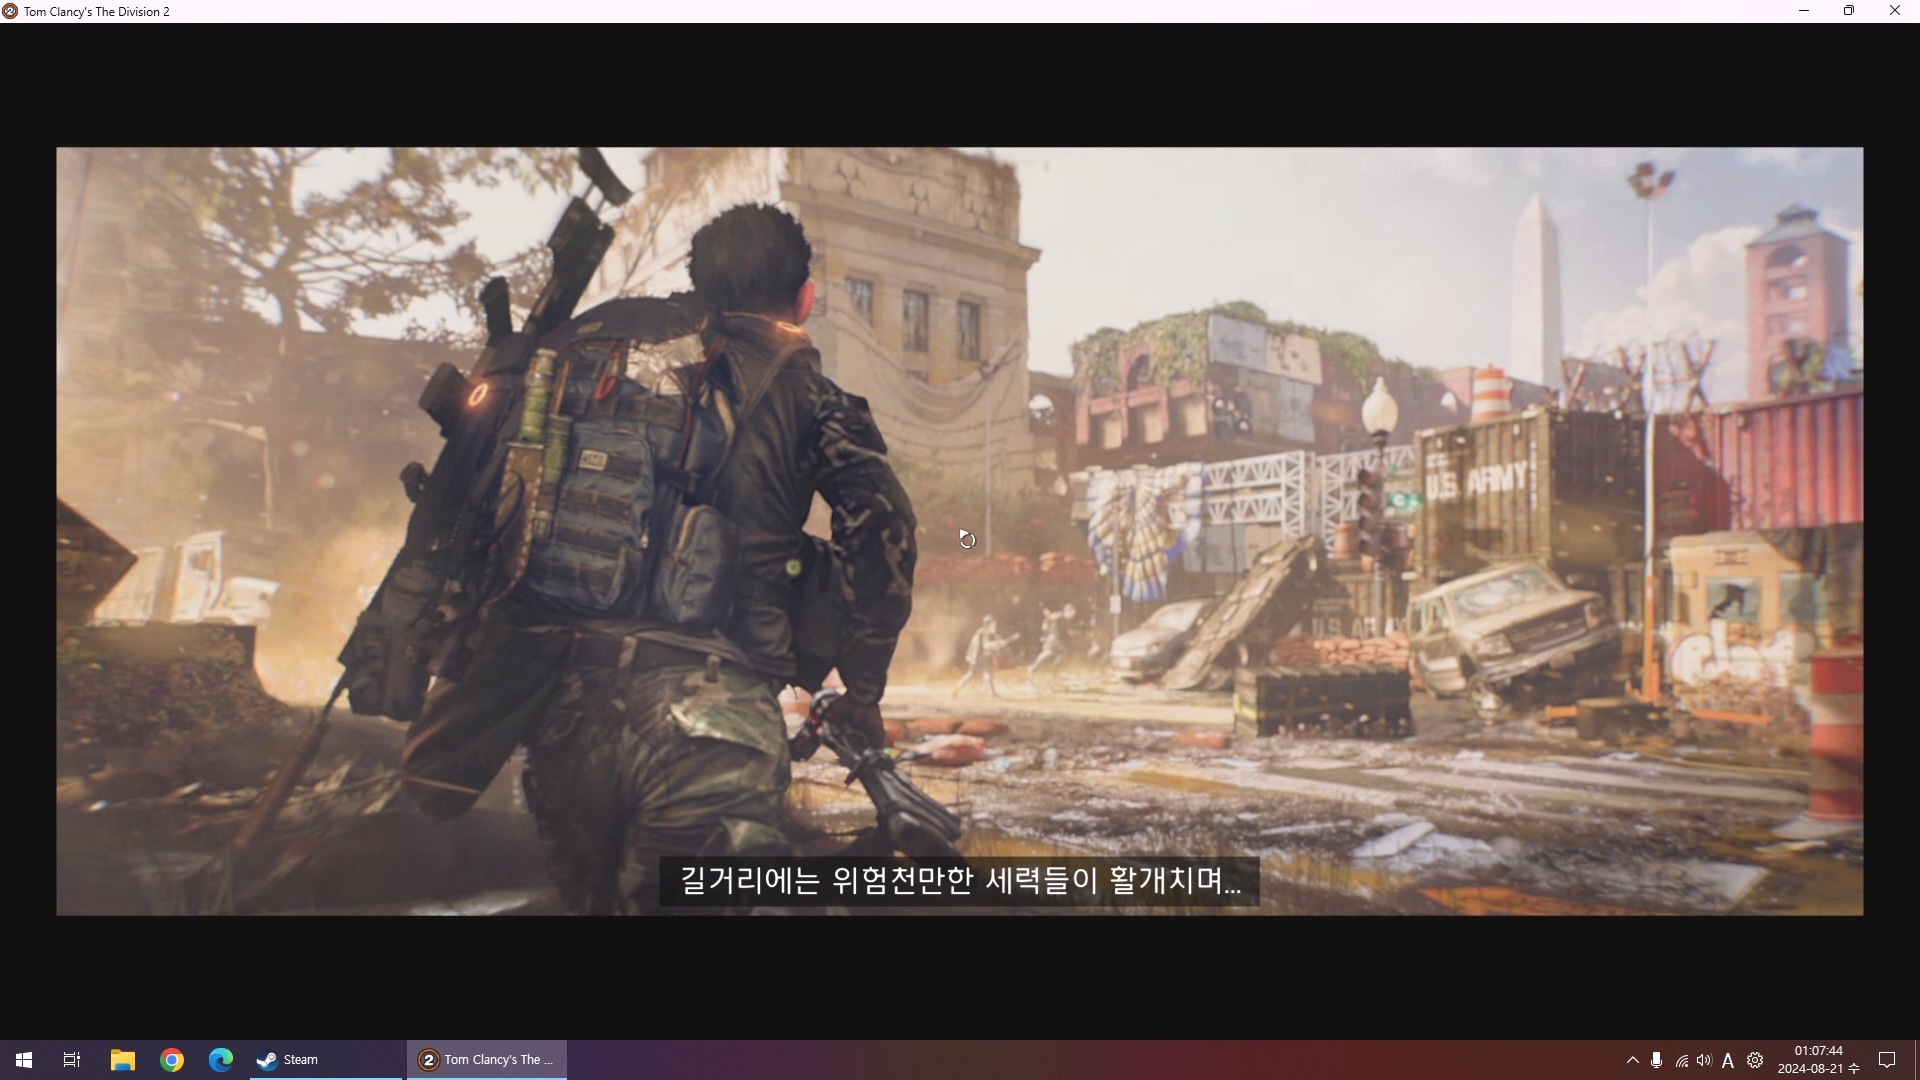Open Google Chrome from the taskbar
Viewport: 1920px width, 1080px height.
(x=172, y=1060)
